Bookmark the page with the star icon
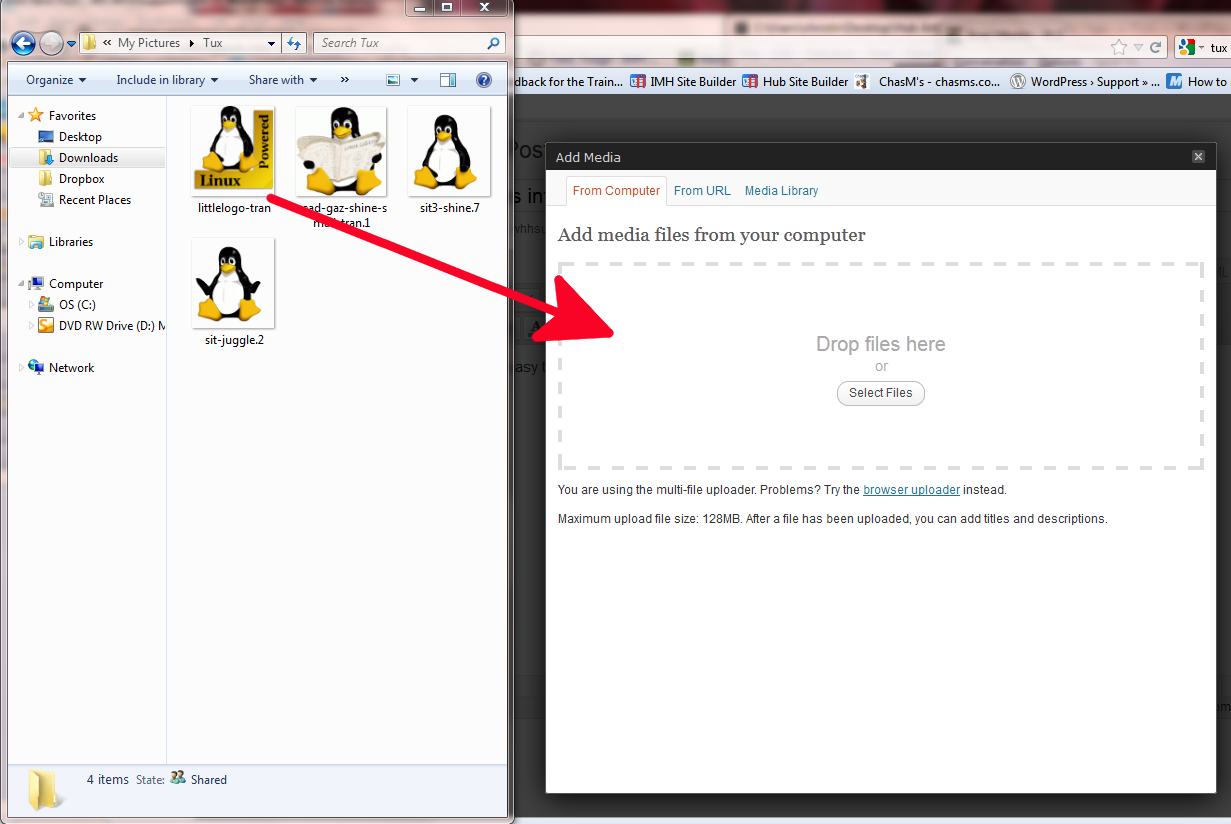The width and height of the screenshot is (1231, 824). [x=1118, y=47]
